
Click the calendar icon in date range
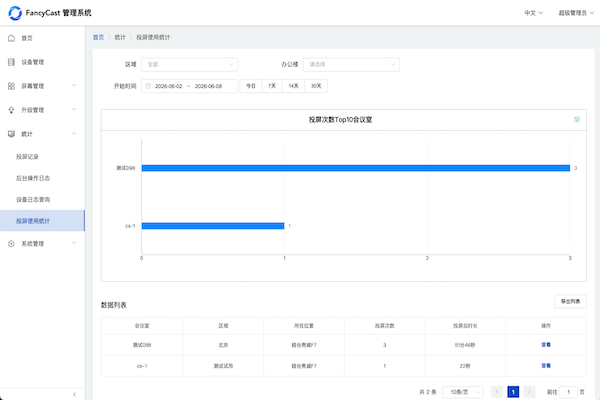pyautogui.click(x=148, y=86)
